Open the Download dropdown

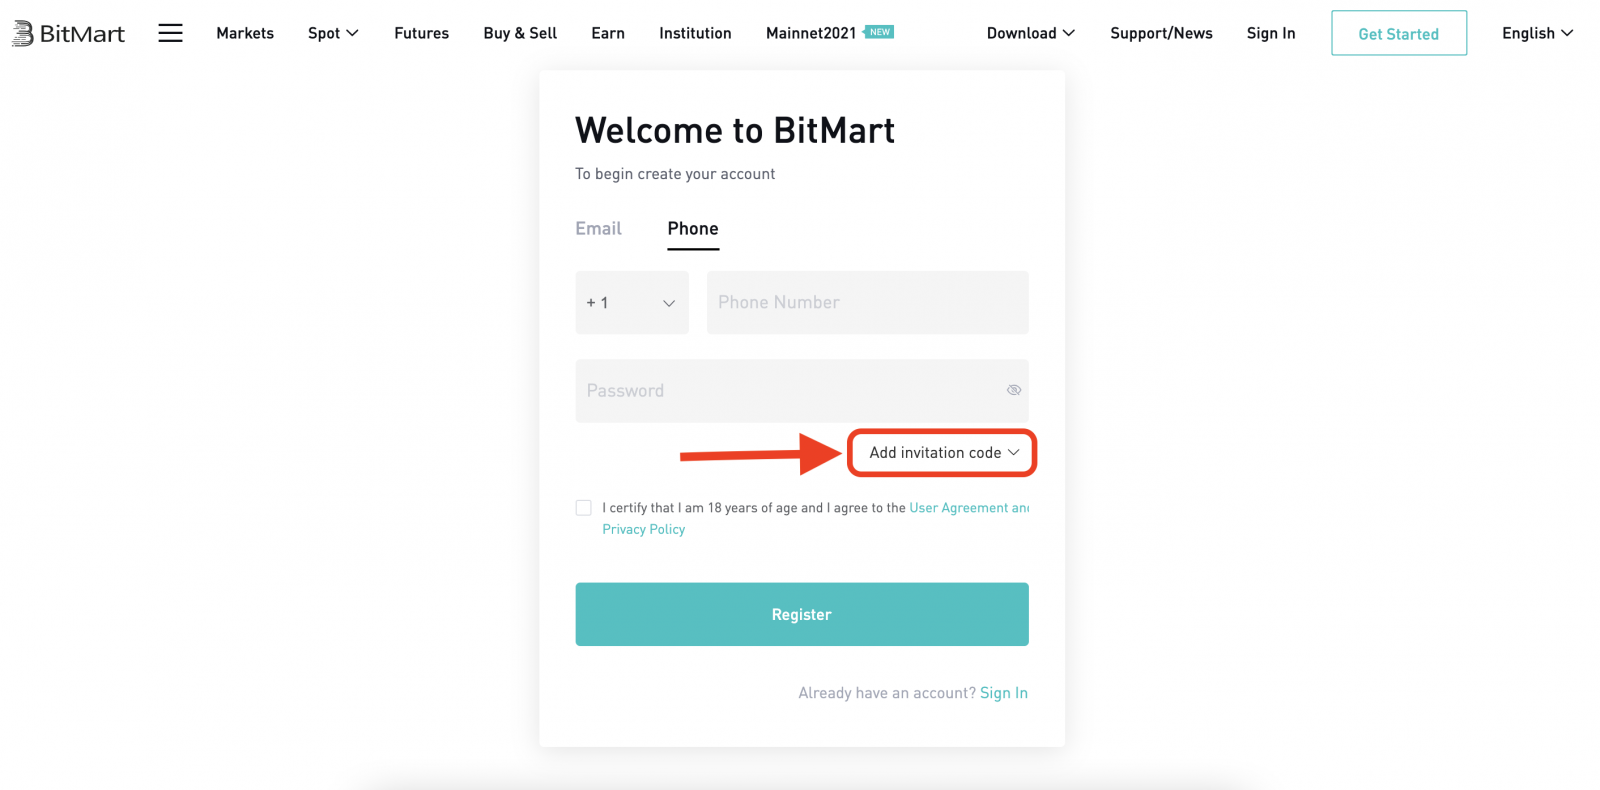point(1030,33)
